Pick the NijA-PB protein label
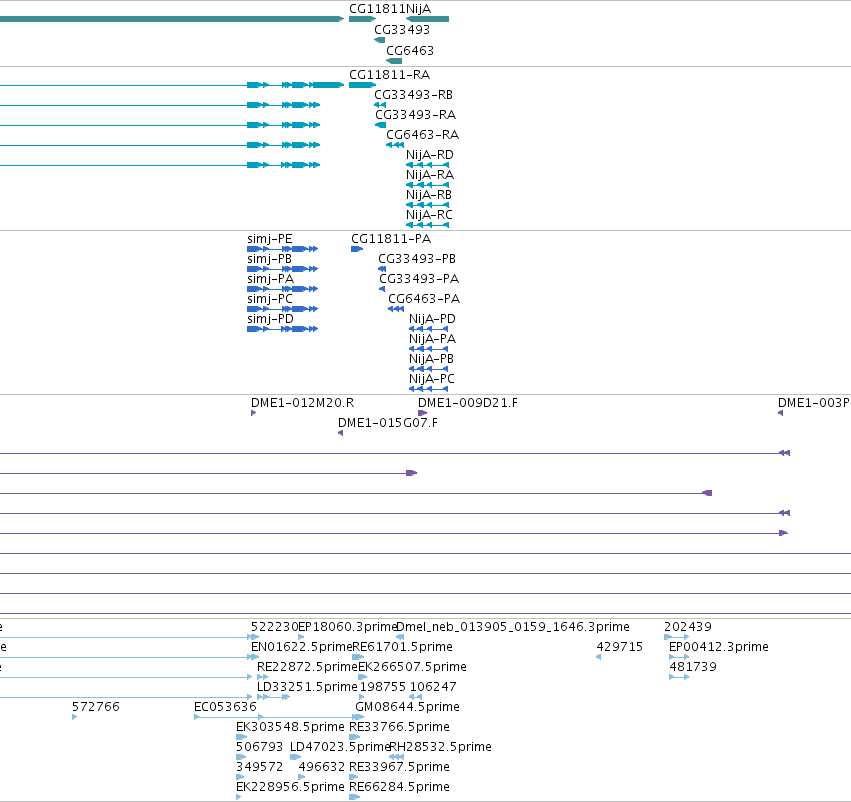Viewport: 851px width, 802px height. (431, 359)
